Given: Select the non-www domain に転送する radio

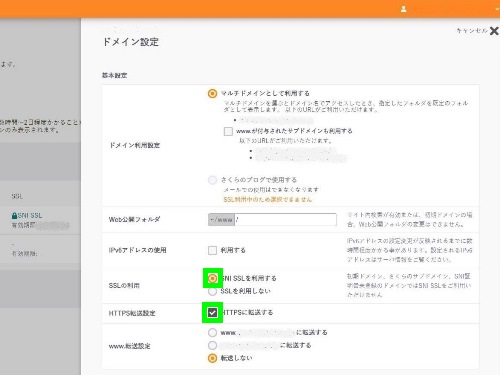Looking at the screenshot, I should pos(212,345).
